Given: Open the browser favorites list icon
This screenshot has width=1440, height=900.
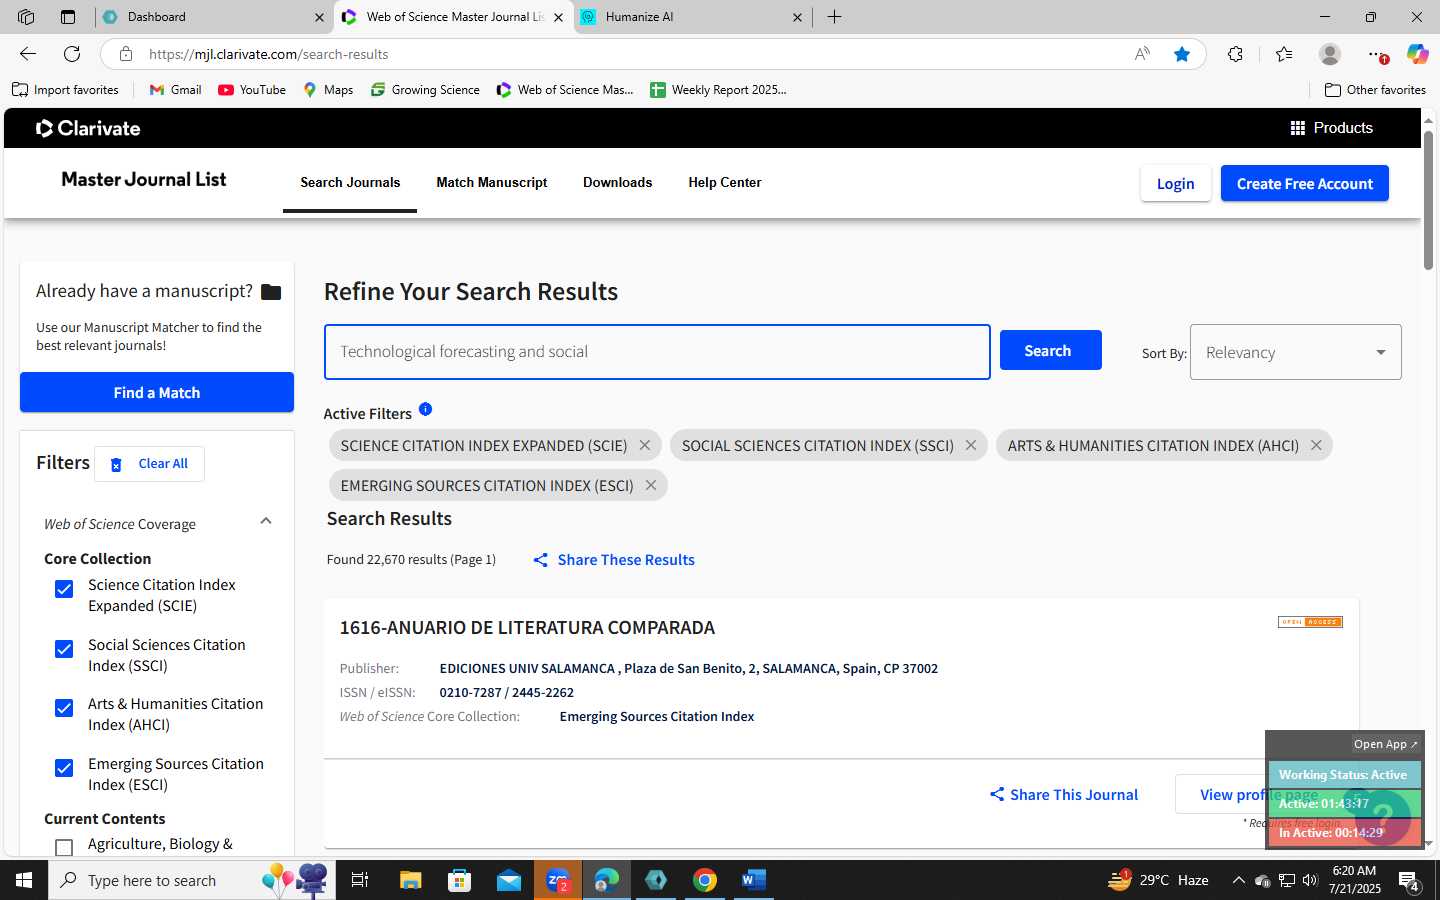Looking at the screenshot, I should 1284,54.
